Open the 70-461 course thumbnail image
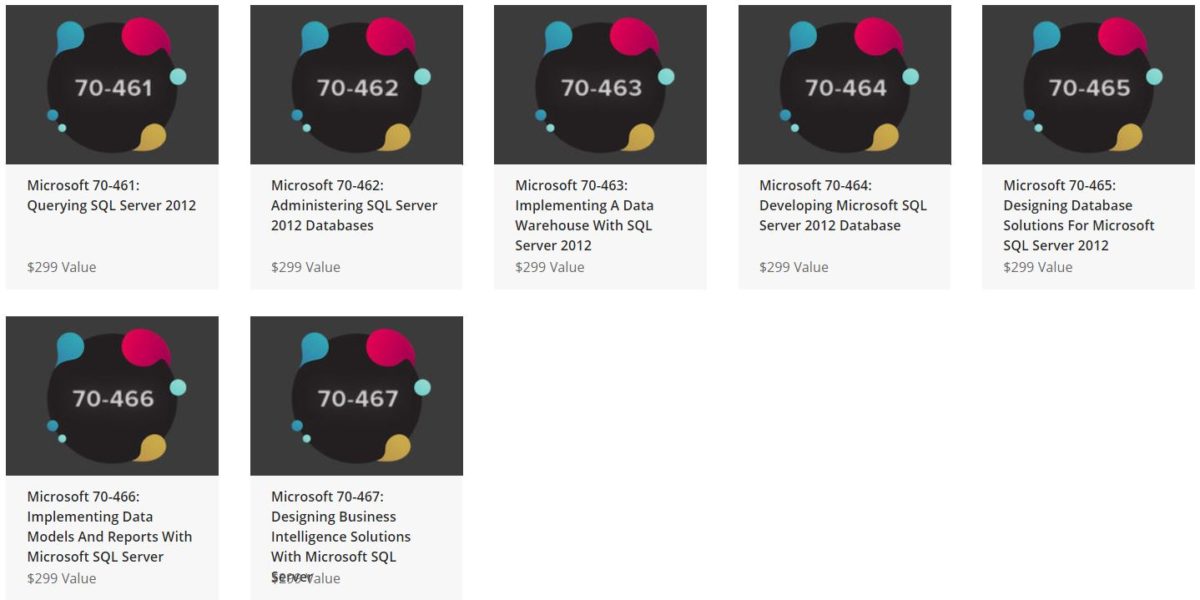 click(112, 84)
